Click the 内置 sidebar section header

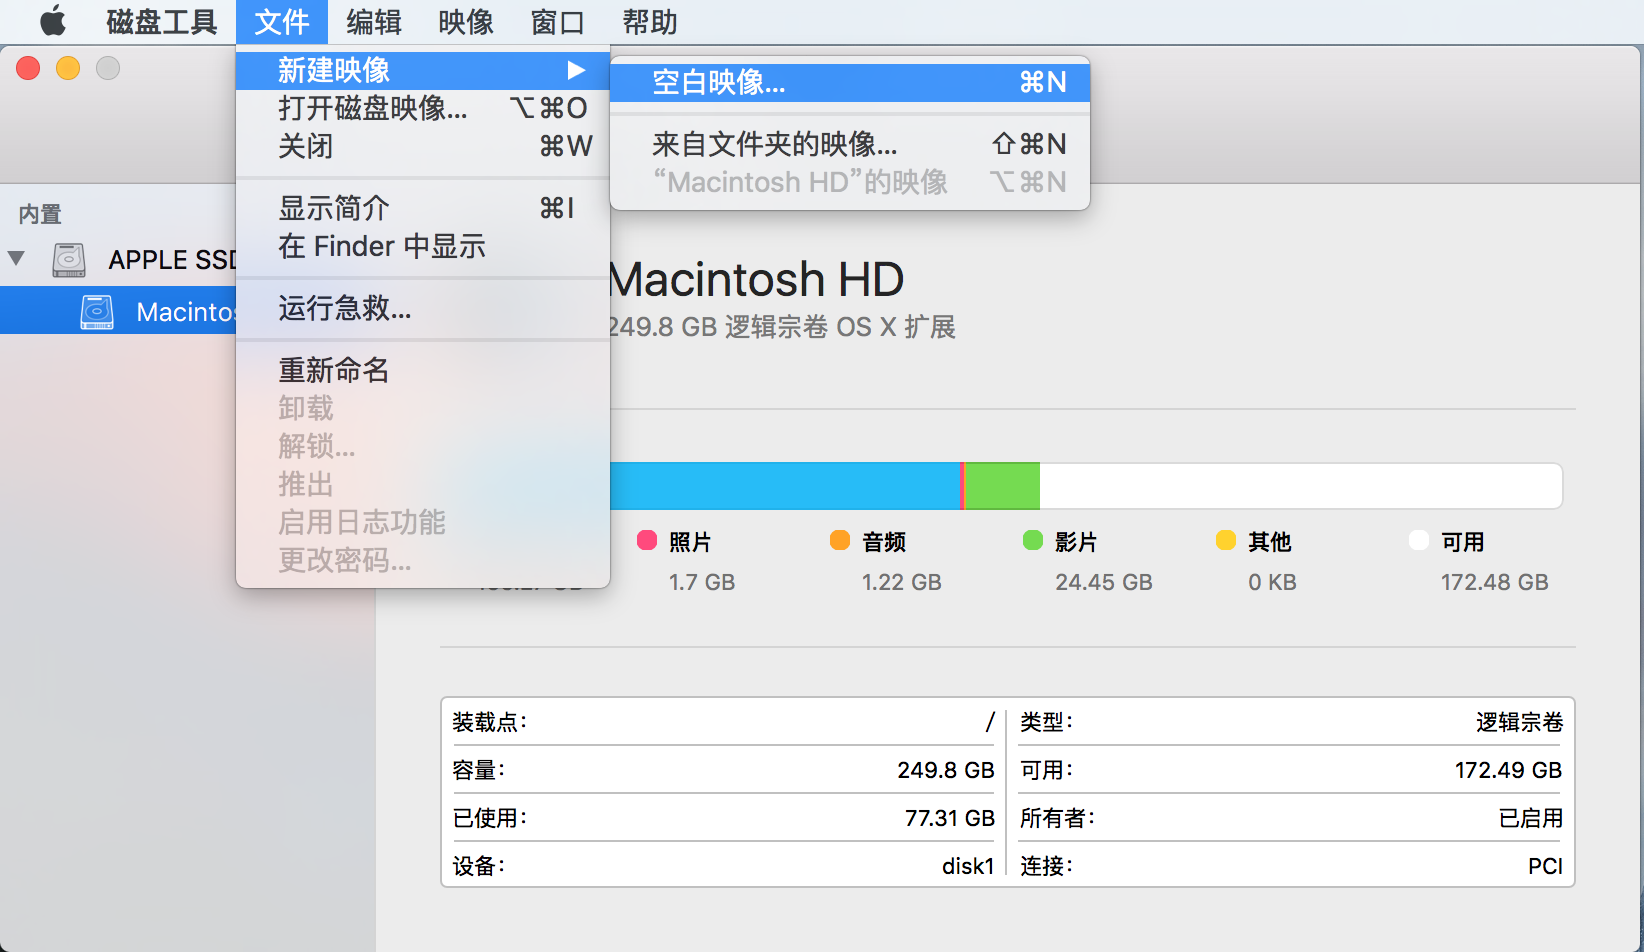tap(40, 214)
